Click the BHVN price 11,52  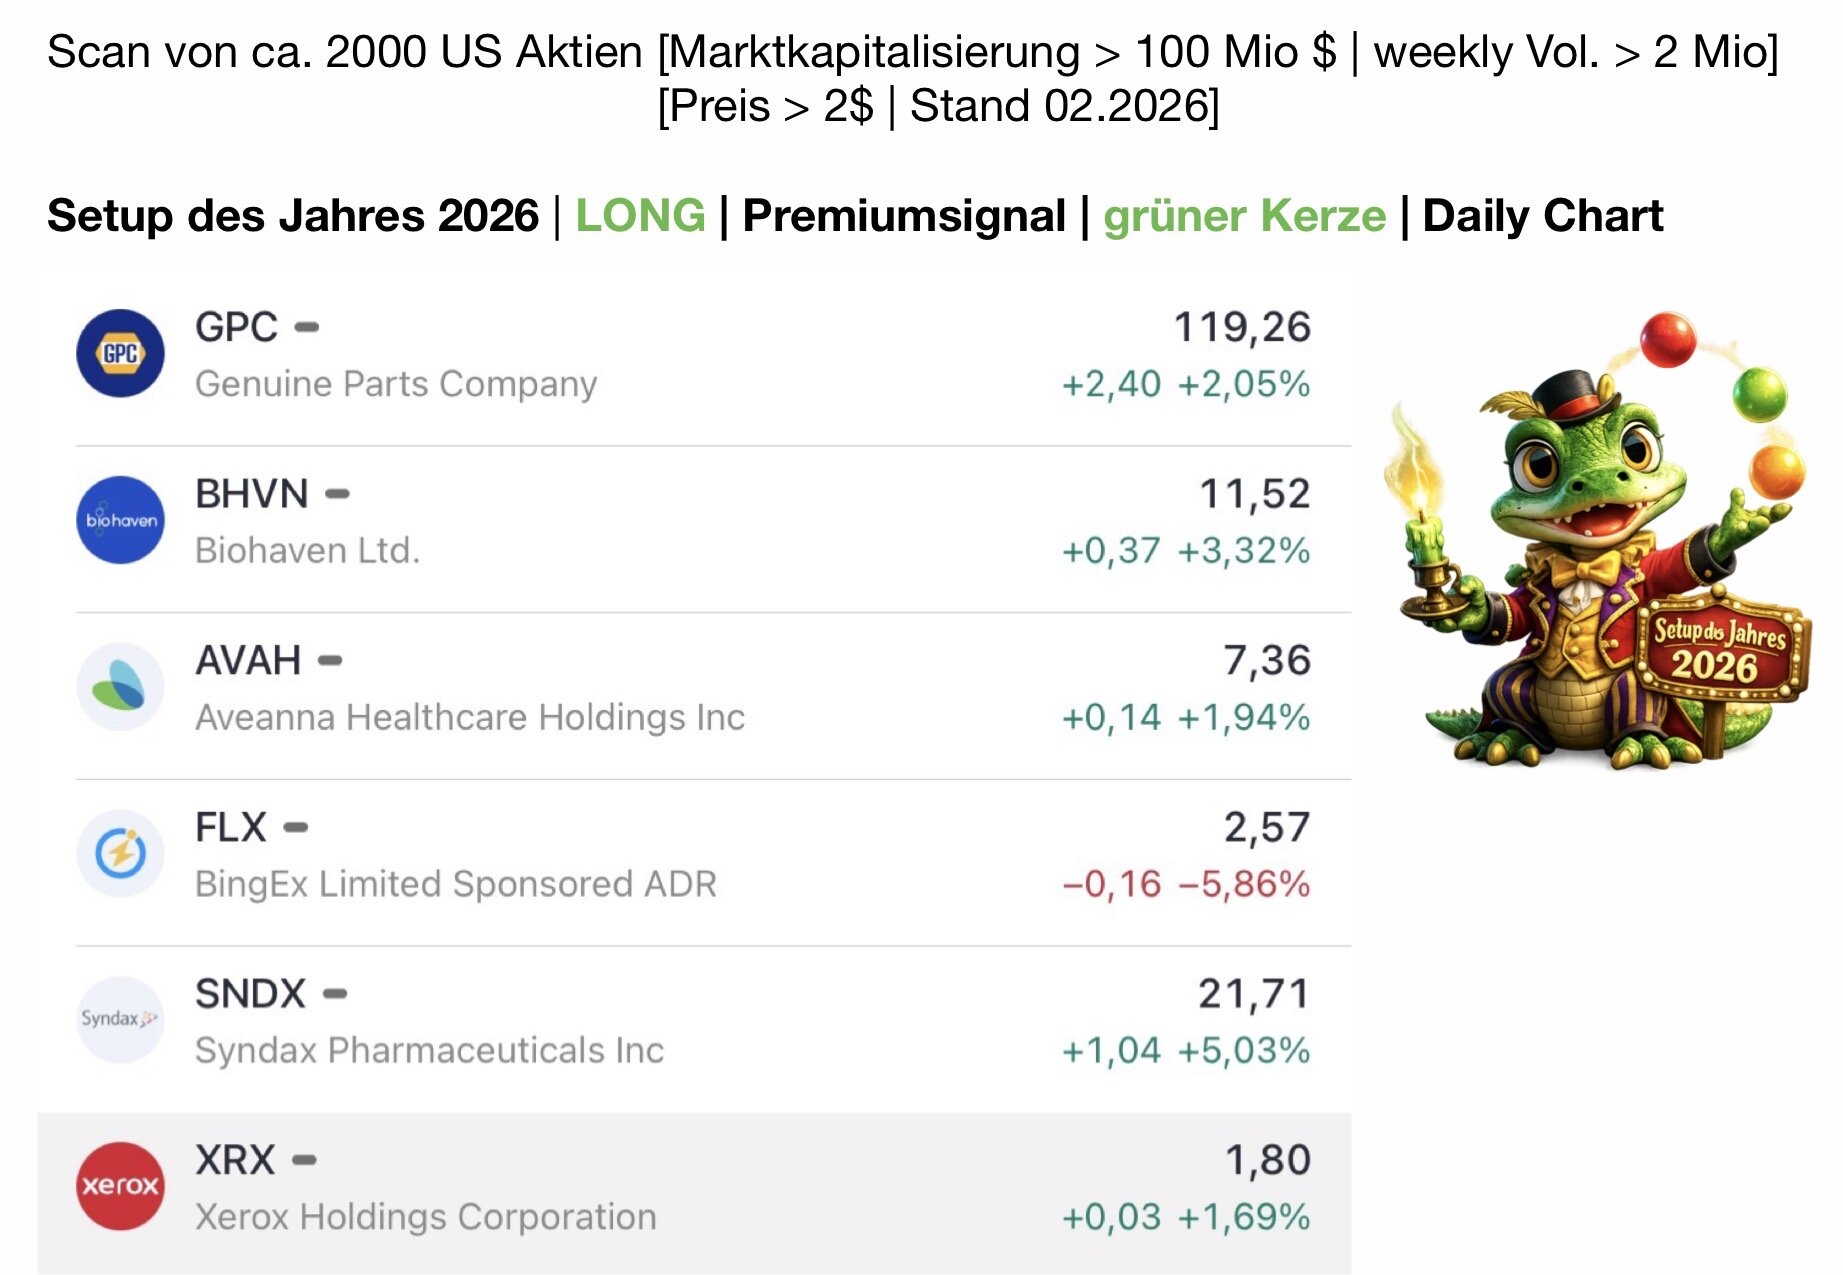coord(1254,494)
